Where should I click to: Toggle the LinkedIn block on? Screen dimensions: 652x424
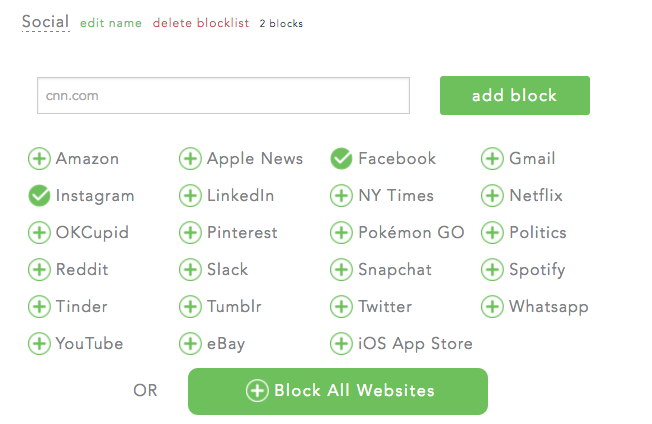190,196
